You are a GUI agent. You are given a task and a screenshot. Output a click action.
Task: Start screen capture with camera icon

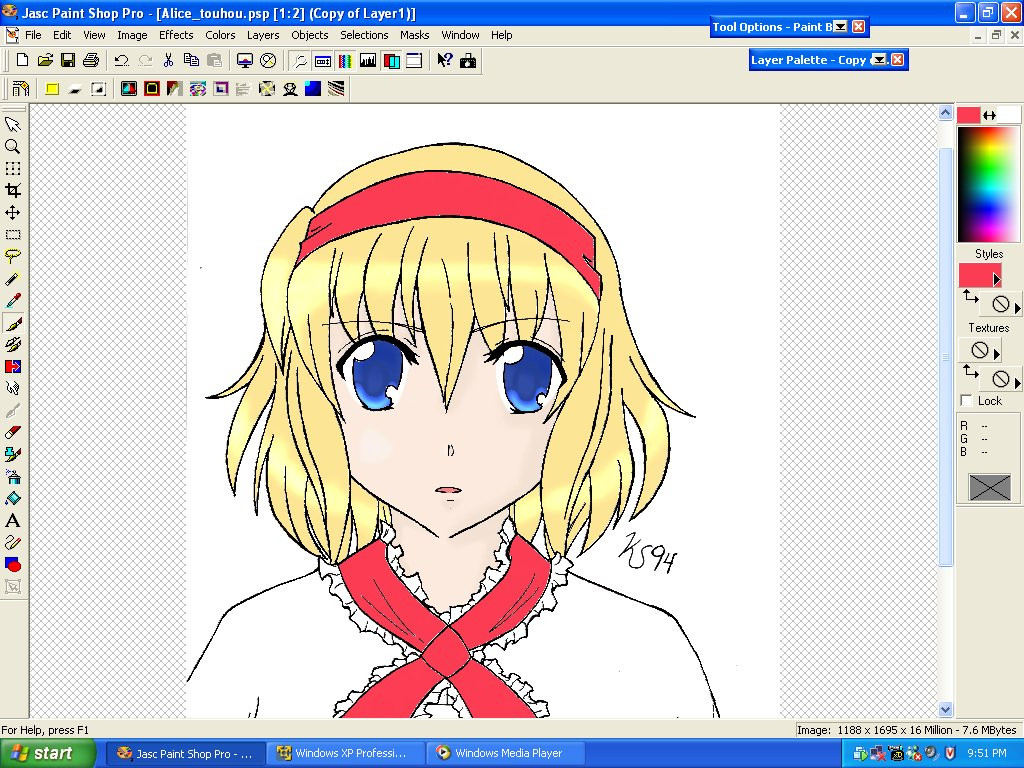(x=468, y=61)
